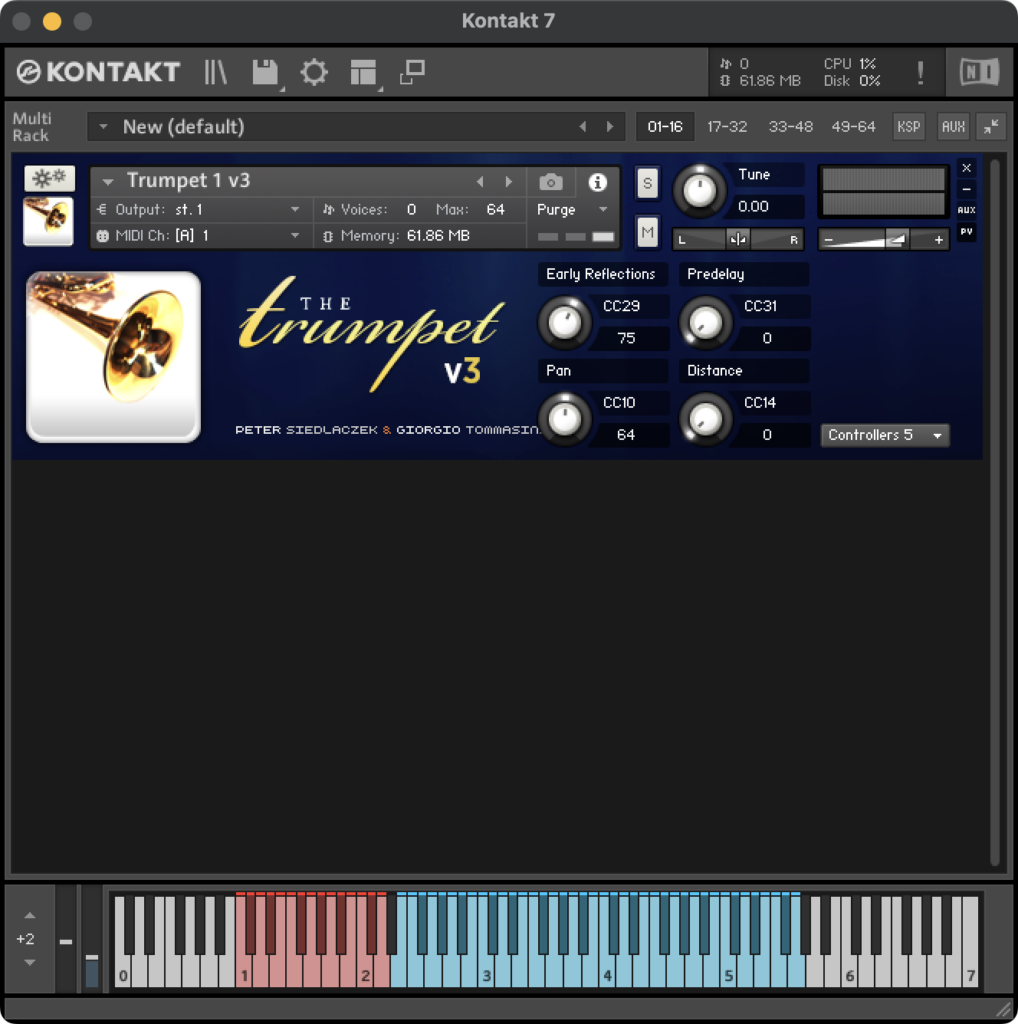1018x1024 pixels.
Task: Open the Kontakt library browser icon
Action: point(215,72)
